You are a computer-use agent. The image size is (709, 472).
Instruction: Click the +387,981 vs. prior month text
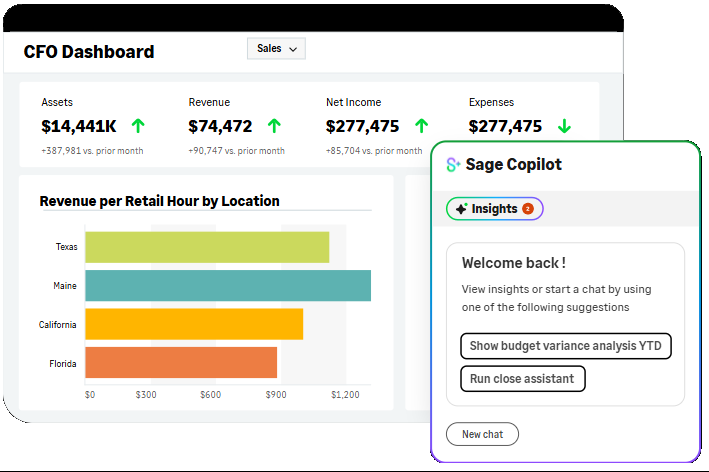[92, 151]
